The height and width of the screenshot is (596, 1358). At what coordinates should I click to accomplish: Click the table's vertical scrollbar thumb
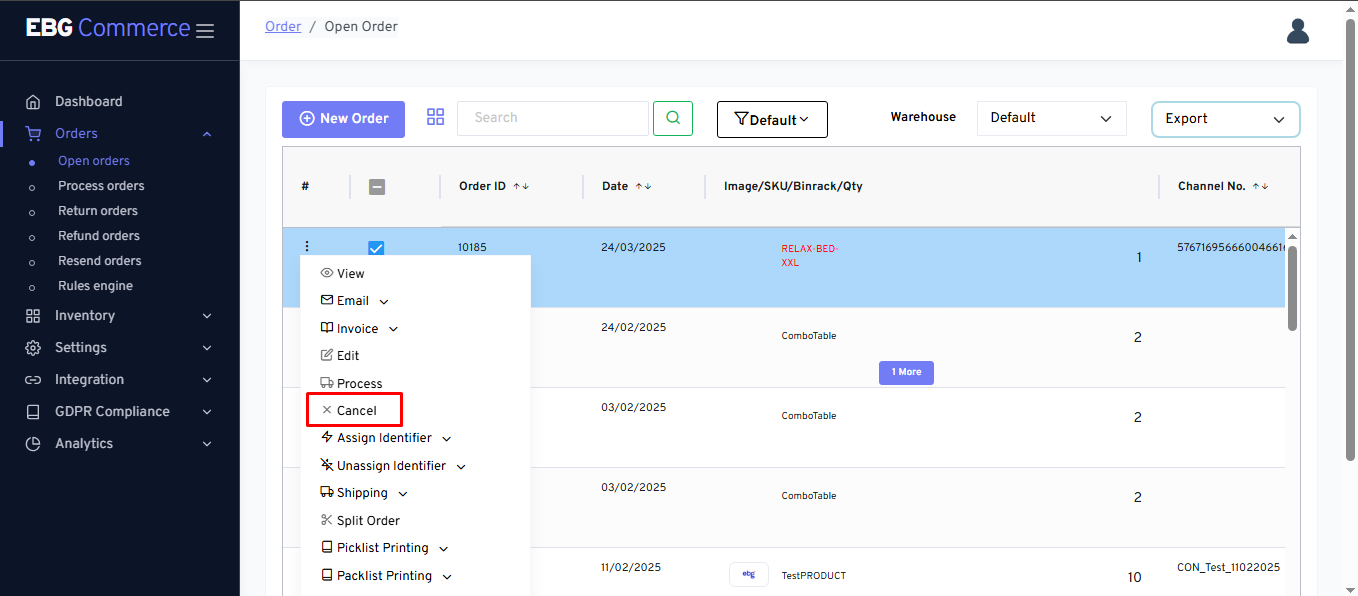pos(1292,288)
